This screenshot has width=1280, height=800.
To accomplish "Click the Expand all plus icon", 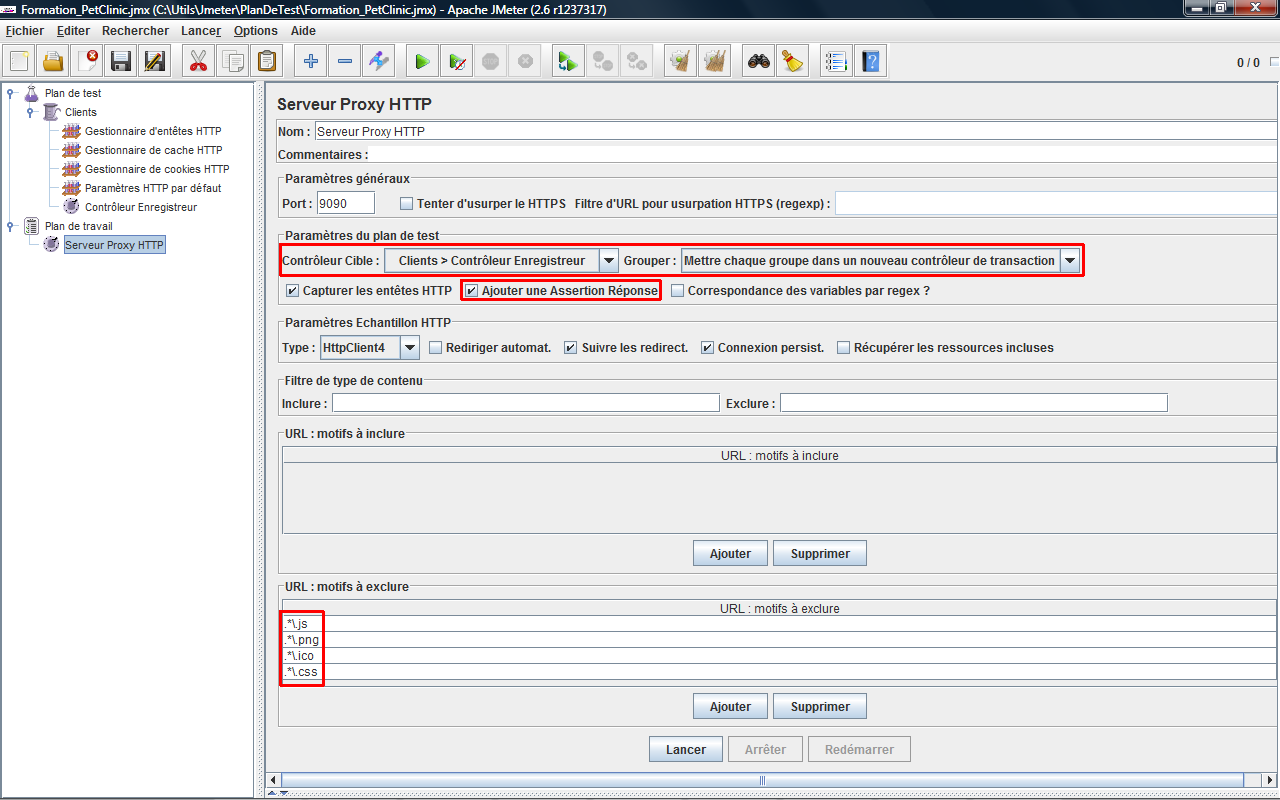I will coord(311,62).
